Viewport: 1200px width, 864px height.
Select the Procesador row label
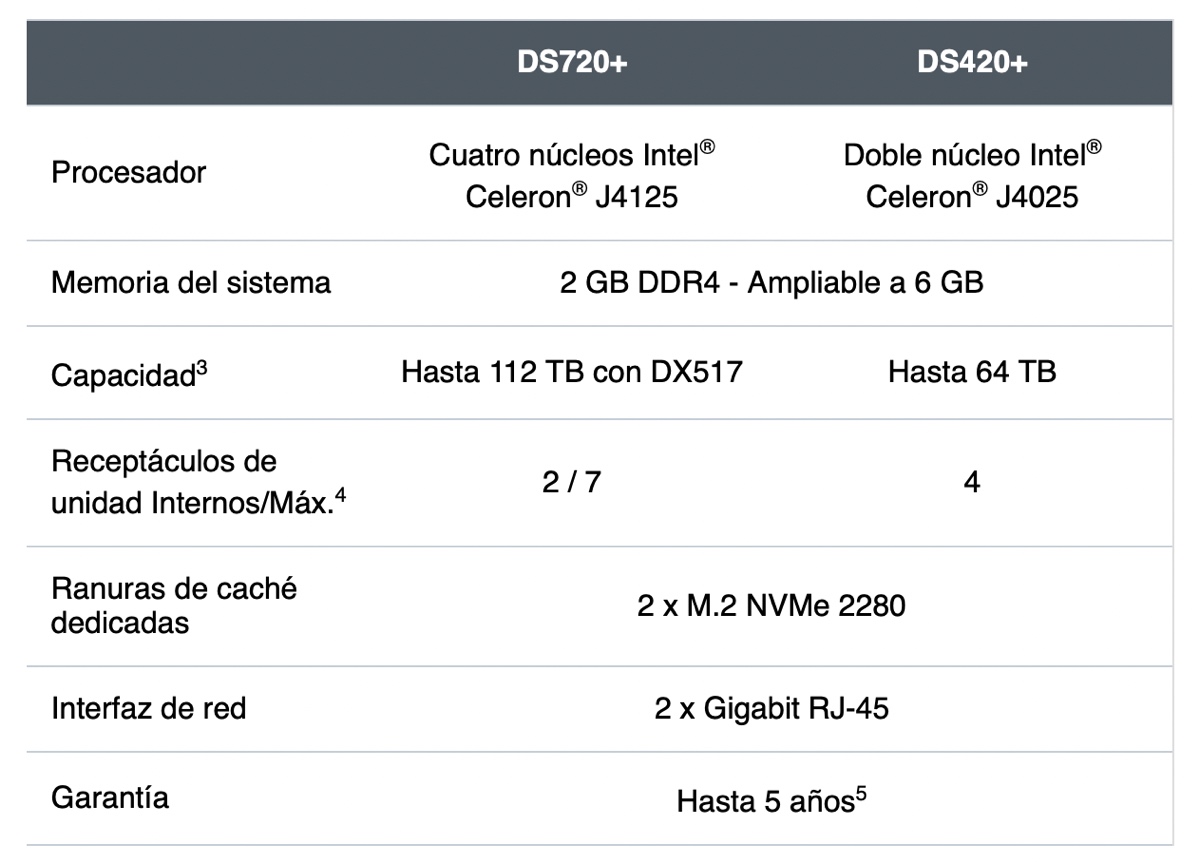[x=128, y=173]
